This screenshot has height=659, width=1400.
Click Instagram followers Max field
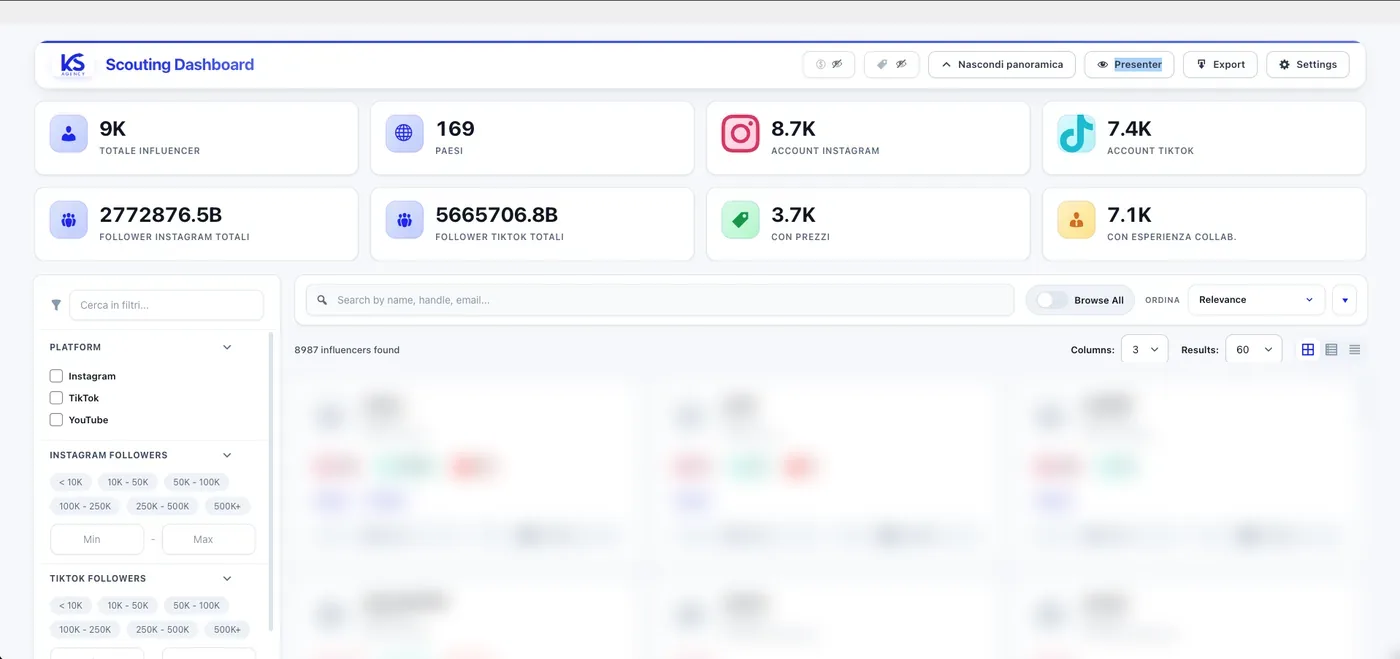coord(208,539)
